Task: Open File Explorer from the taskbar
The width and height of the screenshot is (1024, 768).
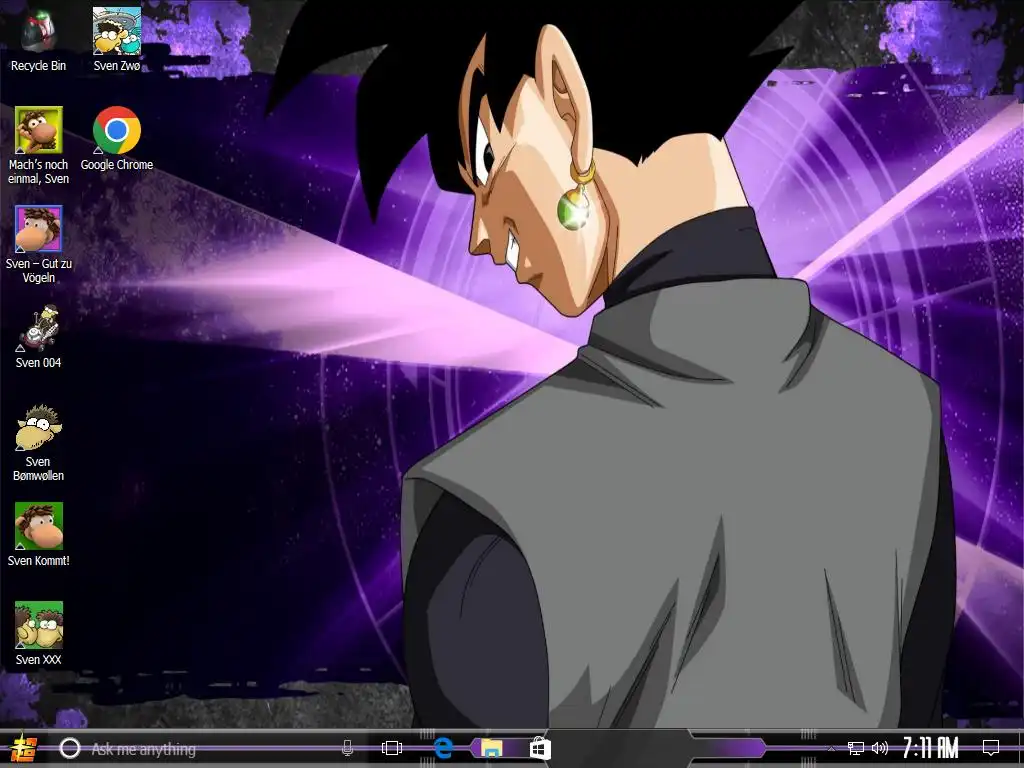Action: coord(492,748)
